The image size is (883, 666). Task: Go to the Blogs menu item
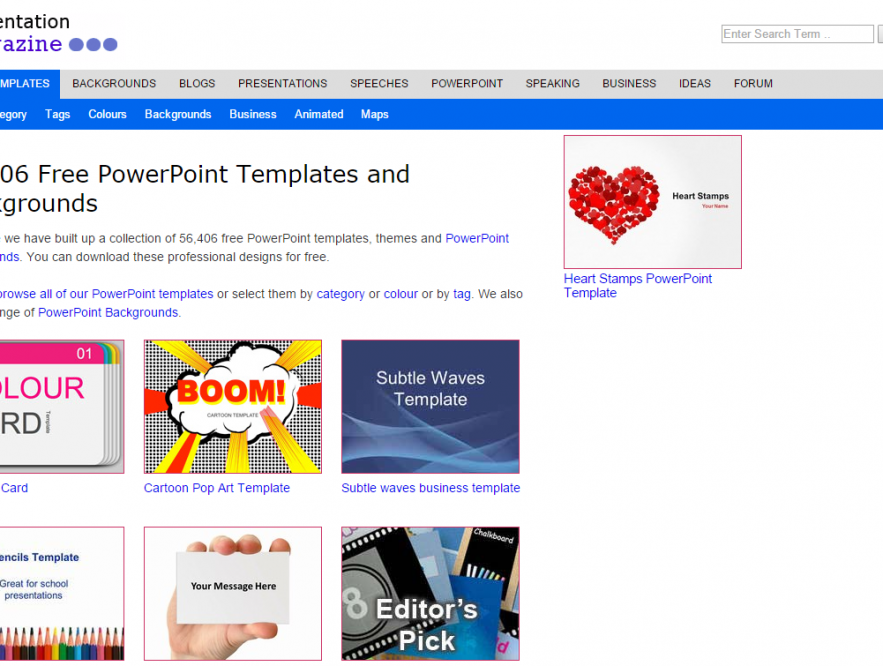point(197,84)
